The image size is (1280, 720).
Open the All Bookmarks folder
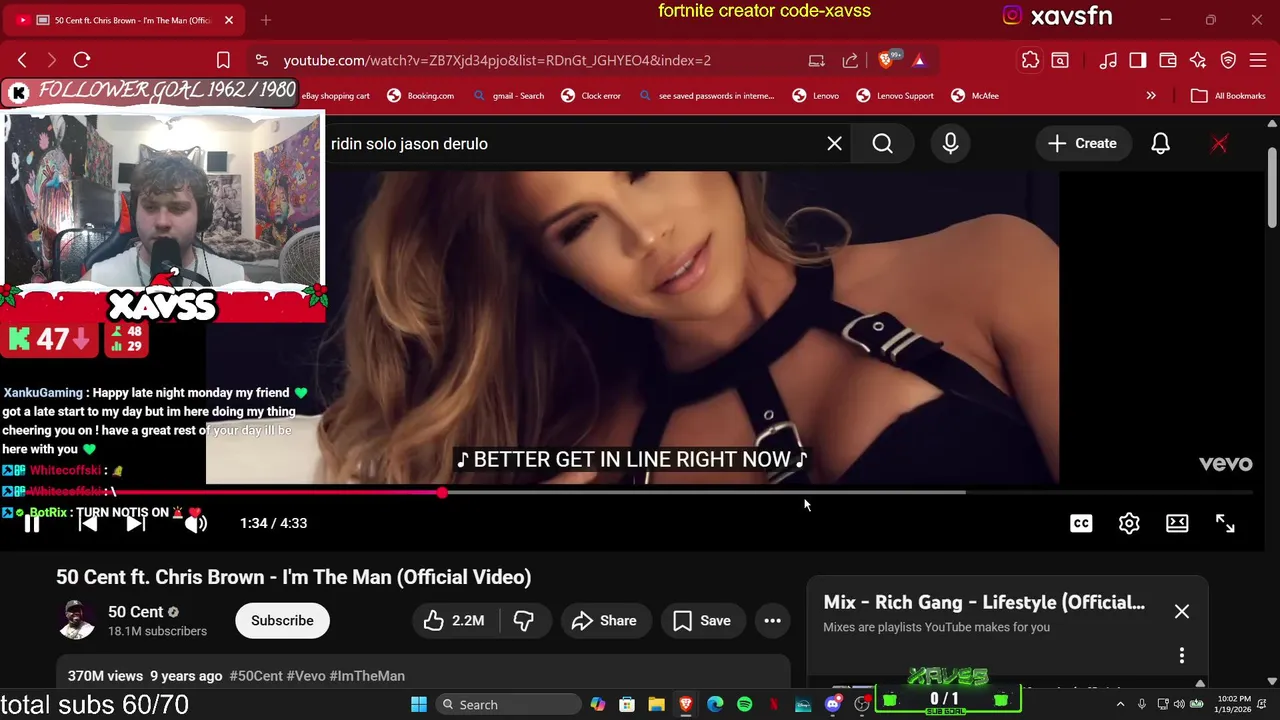[1228, 96]
